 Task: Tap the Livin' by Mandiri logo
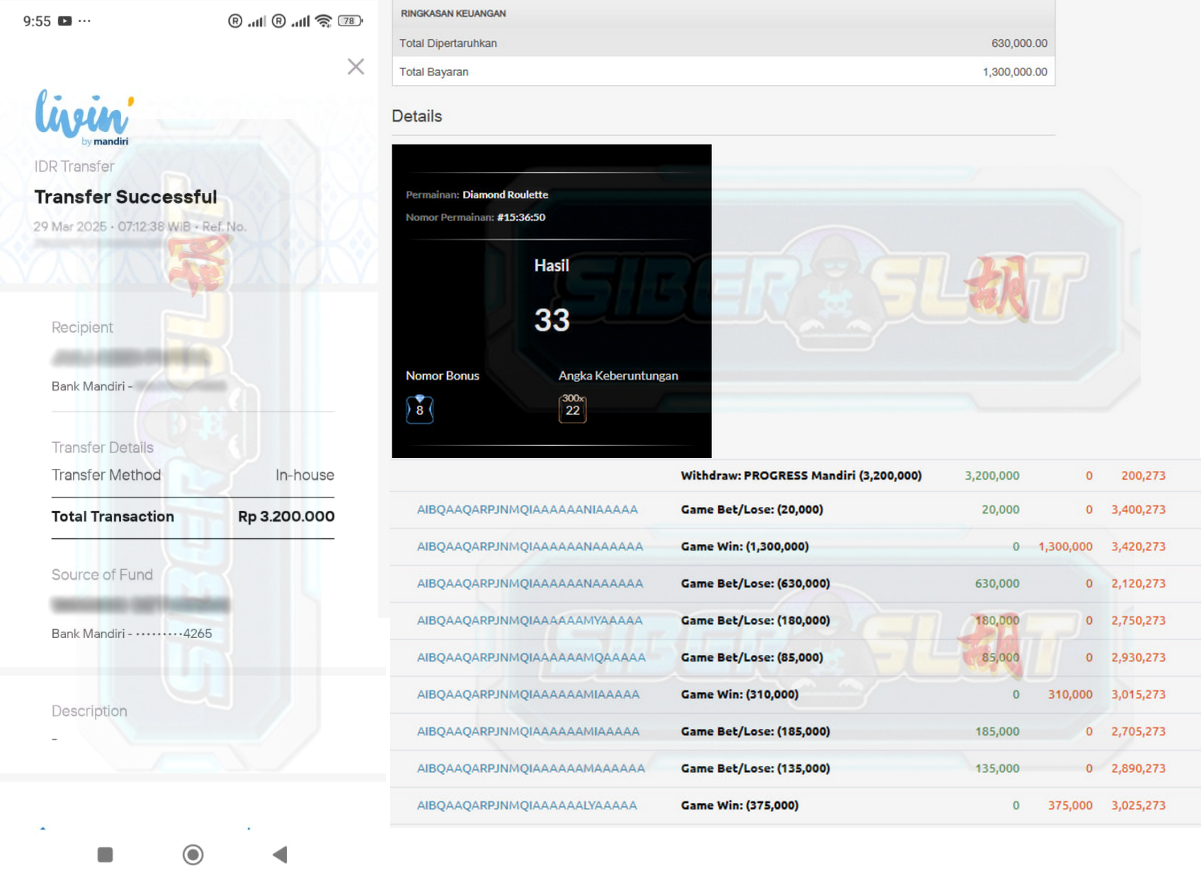coord(84,118)
